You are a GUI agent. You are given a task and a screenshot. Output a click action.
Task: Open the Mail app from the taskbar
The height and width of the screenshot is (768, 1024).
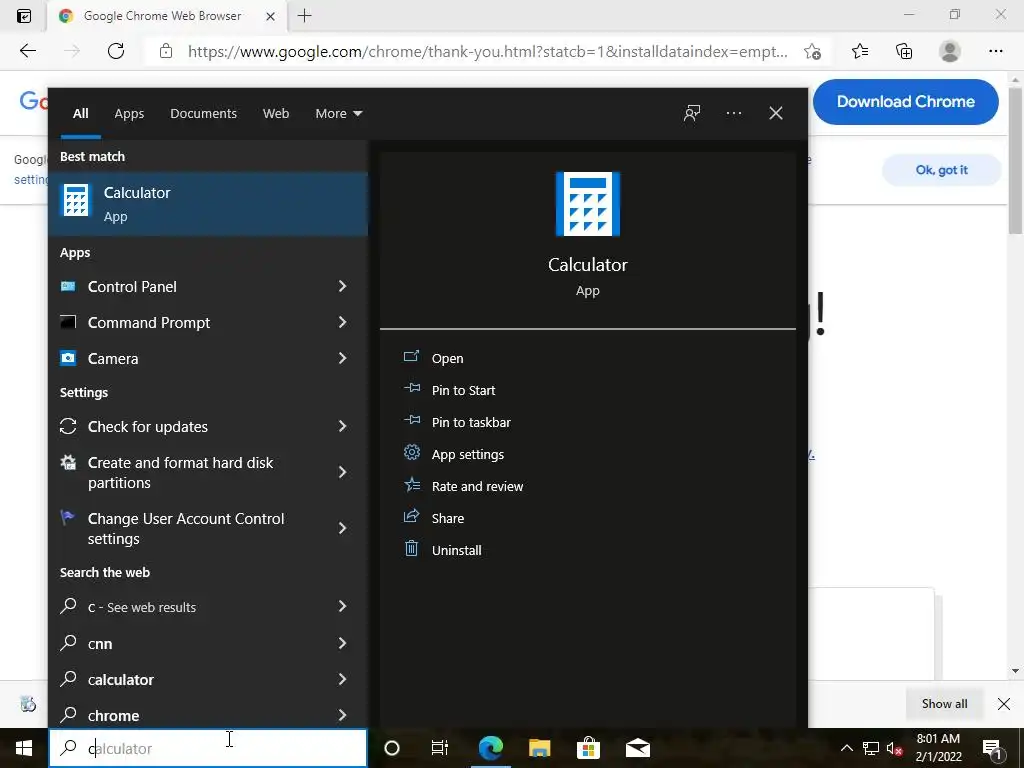point(638,748)
